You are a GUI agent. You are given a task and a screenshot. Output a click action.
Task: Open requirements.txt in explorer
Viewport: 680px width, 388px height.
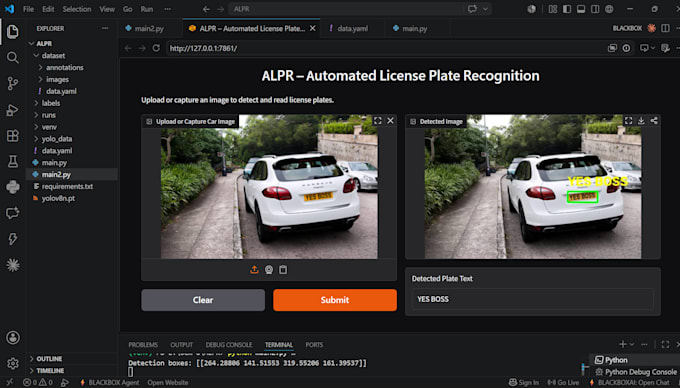click(x=67, y=186)
